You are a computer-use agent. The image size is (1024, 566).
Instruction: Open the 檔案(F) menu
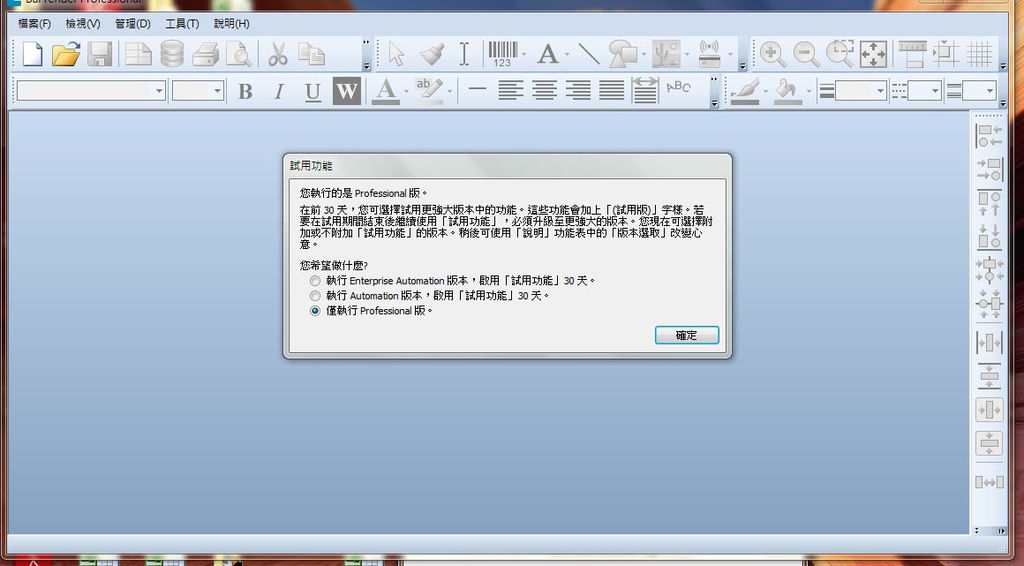pos(35,24)
